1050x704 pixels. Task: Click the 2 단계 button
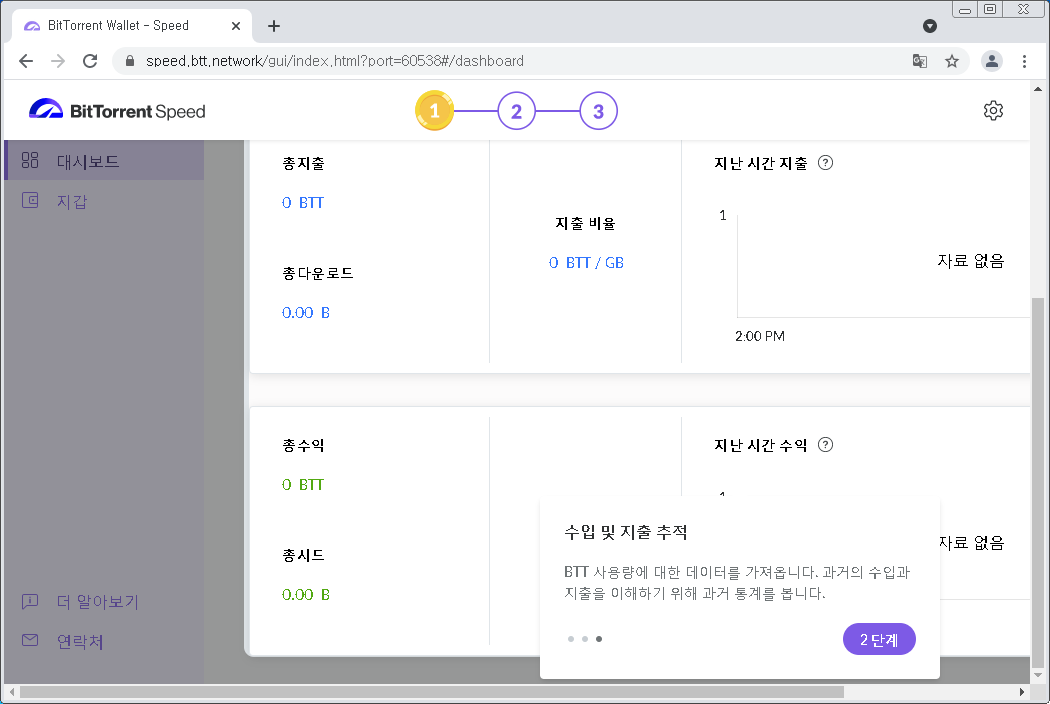[879, 639]
